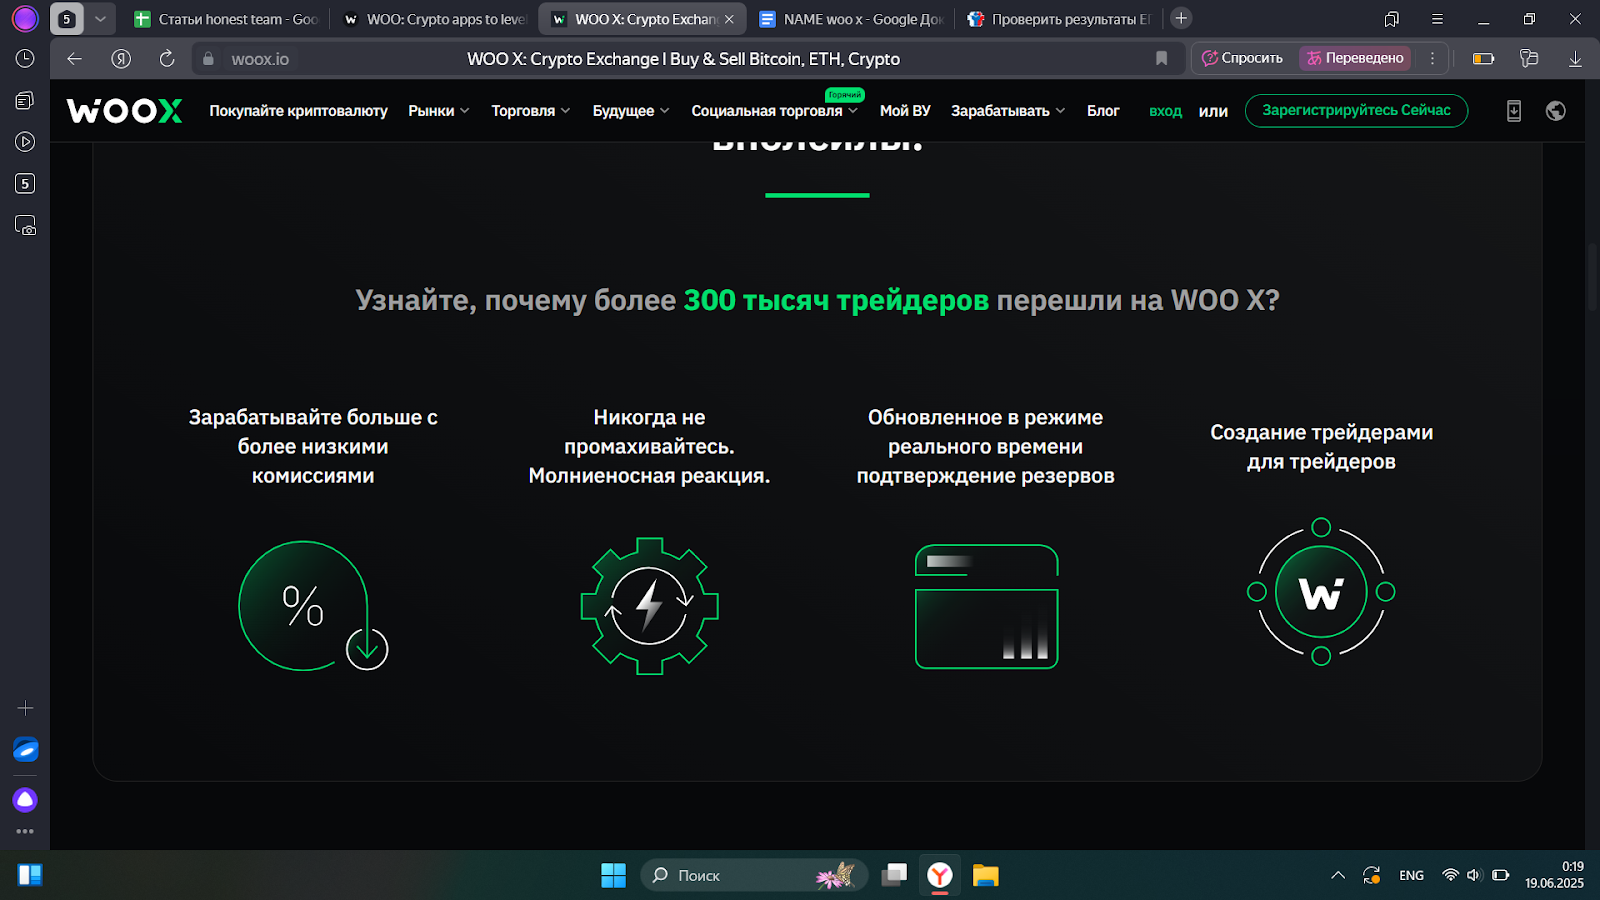Viewport: 1600px width, 900px height.
Task: Click the Yandex home button
Action: [121, 59]
